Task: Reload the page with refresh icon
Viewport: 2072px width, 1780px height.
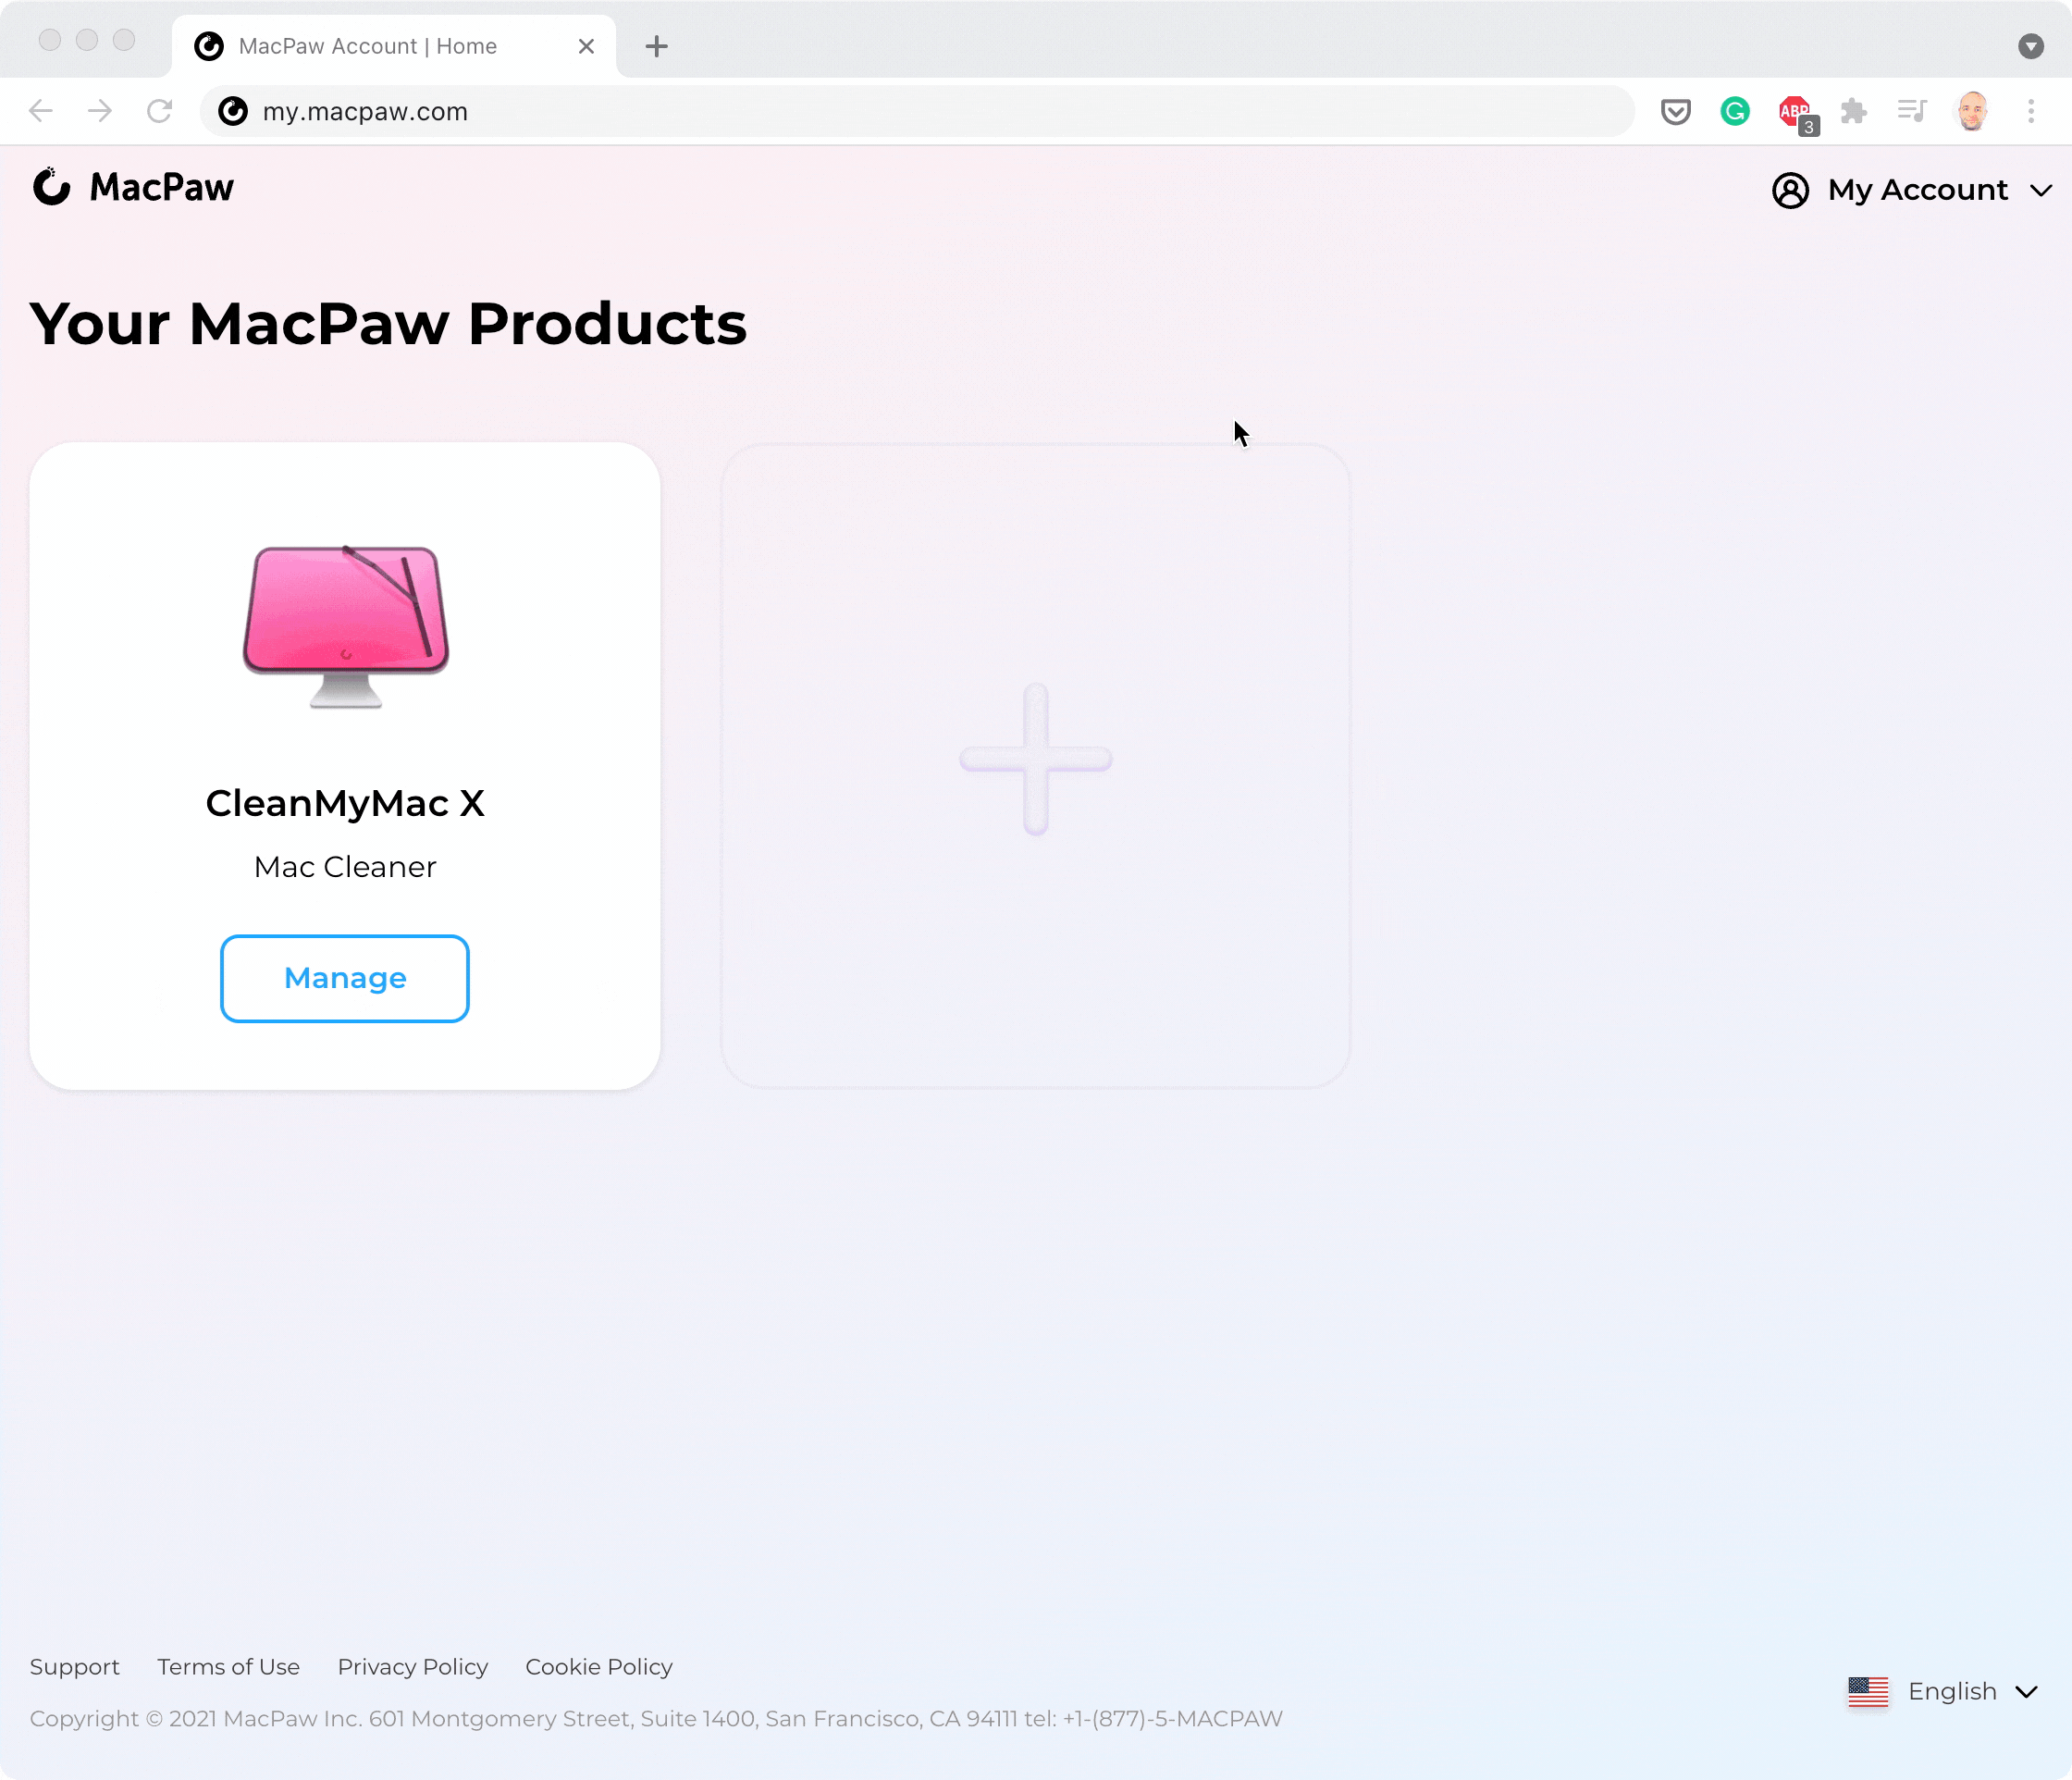Action: pos(159,111)
